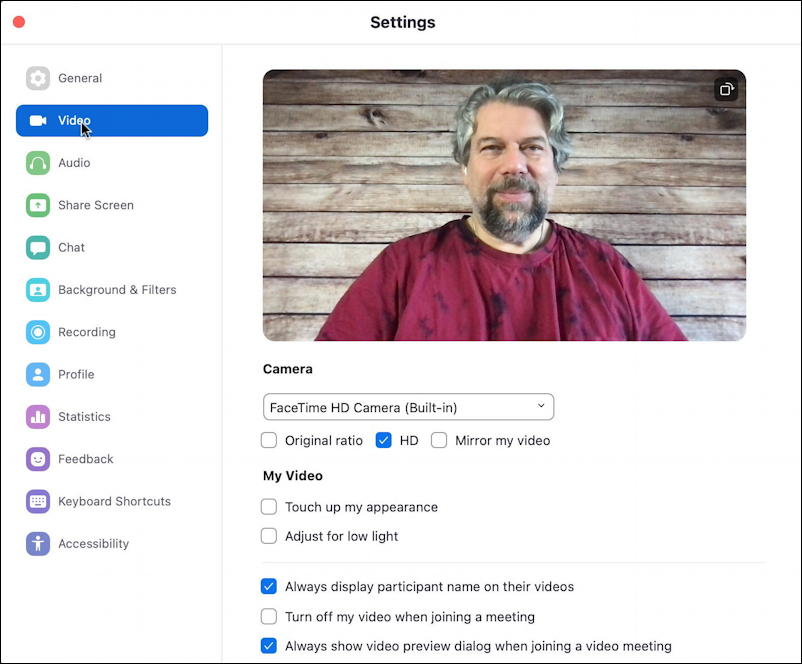Open Background & Filters settings icon
Image resolution: width=802 pixels, height=664 pixels.
click(38, 289)
